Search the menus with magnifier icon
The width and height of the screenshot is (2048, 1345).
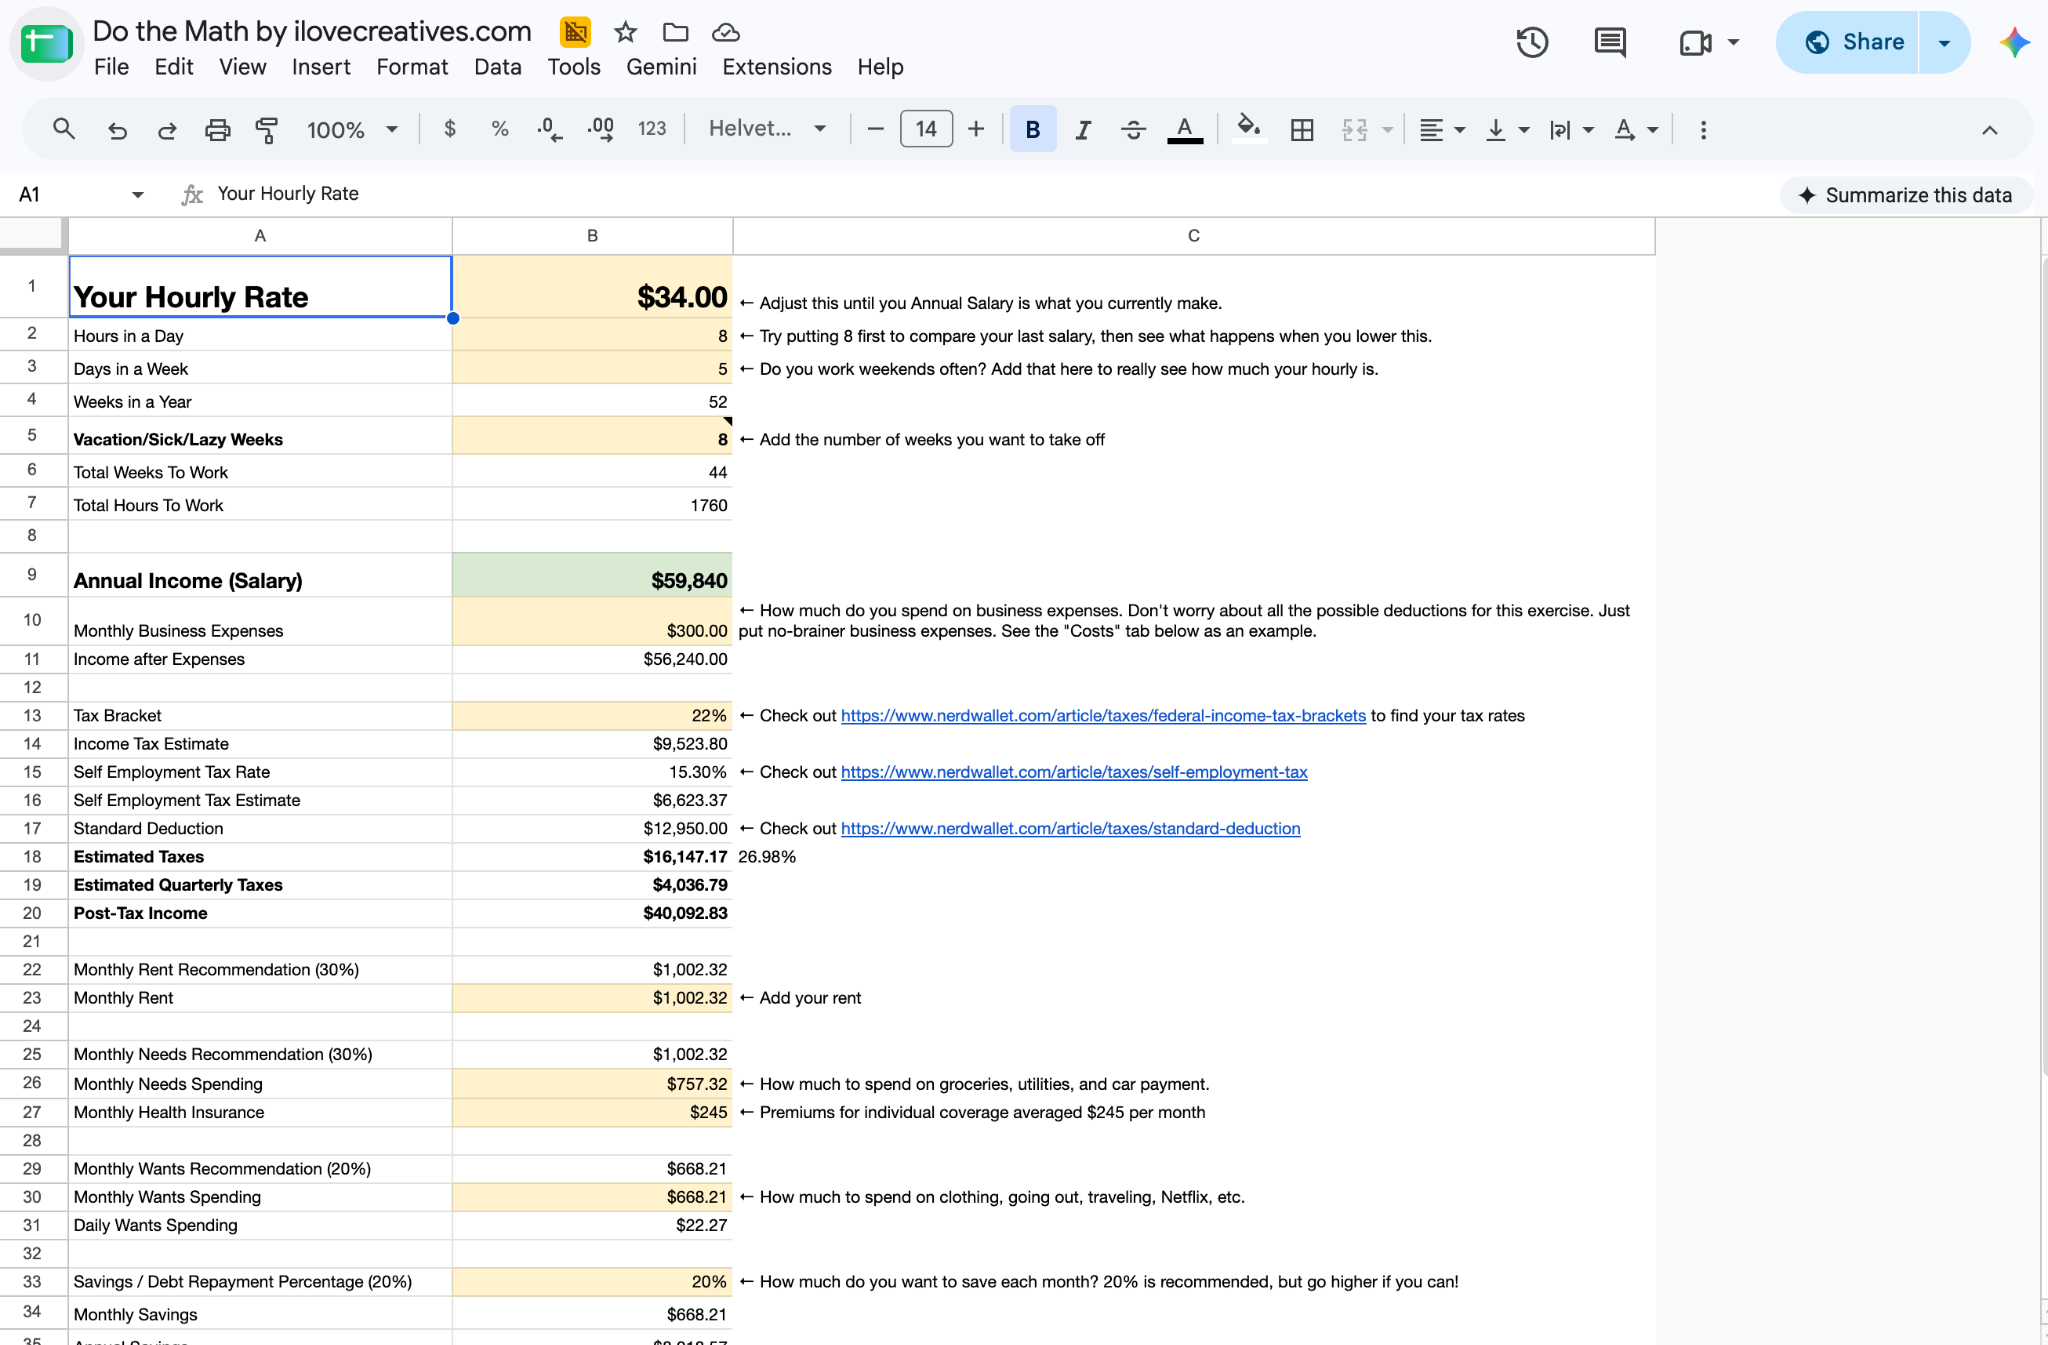coord(64,129)
